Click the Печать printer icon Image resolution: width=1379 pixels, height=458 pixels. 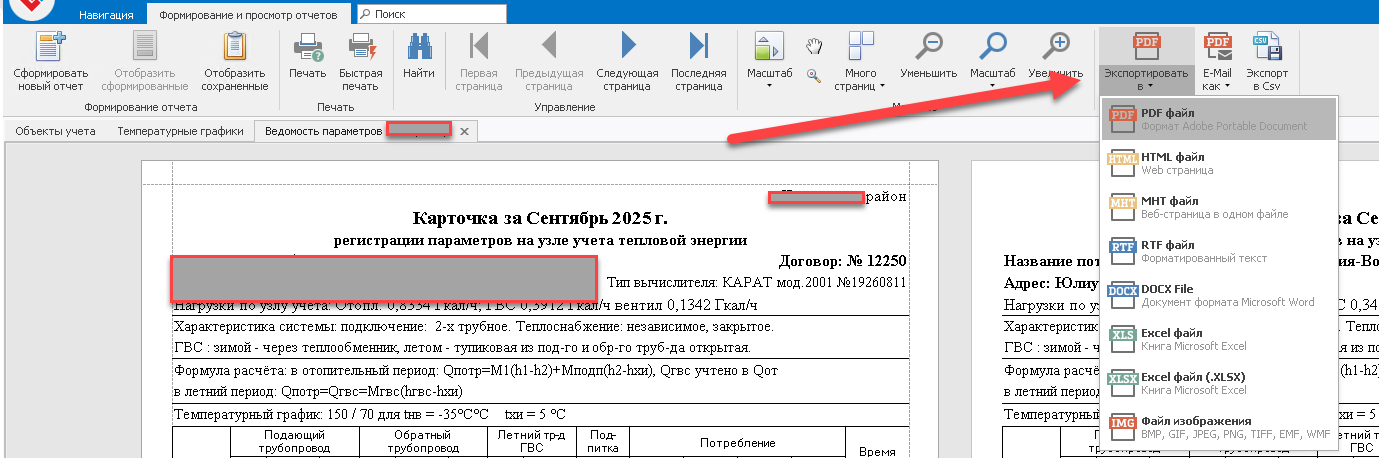307,48
